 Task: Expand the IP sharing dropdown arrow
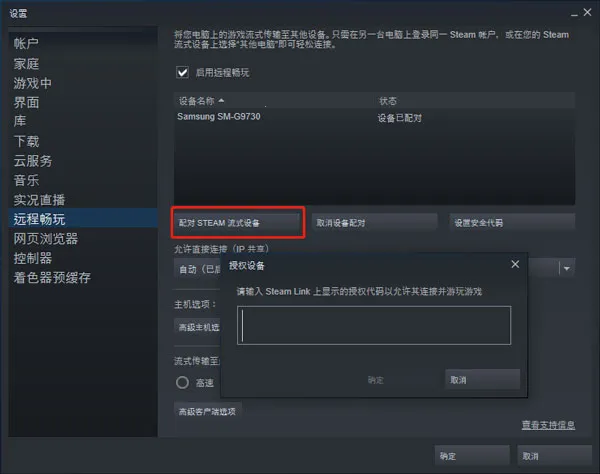(x=567, y=269)
